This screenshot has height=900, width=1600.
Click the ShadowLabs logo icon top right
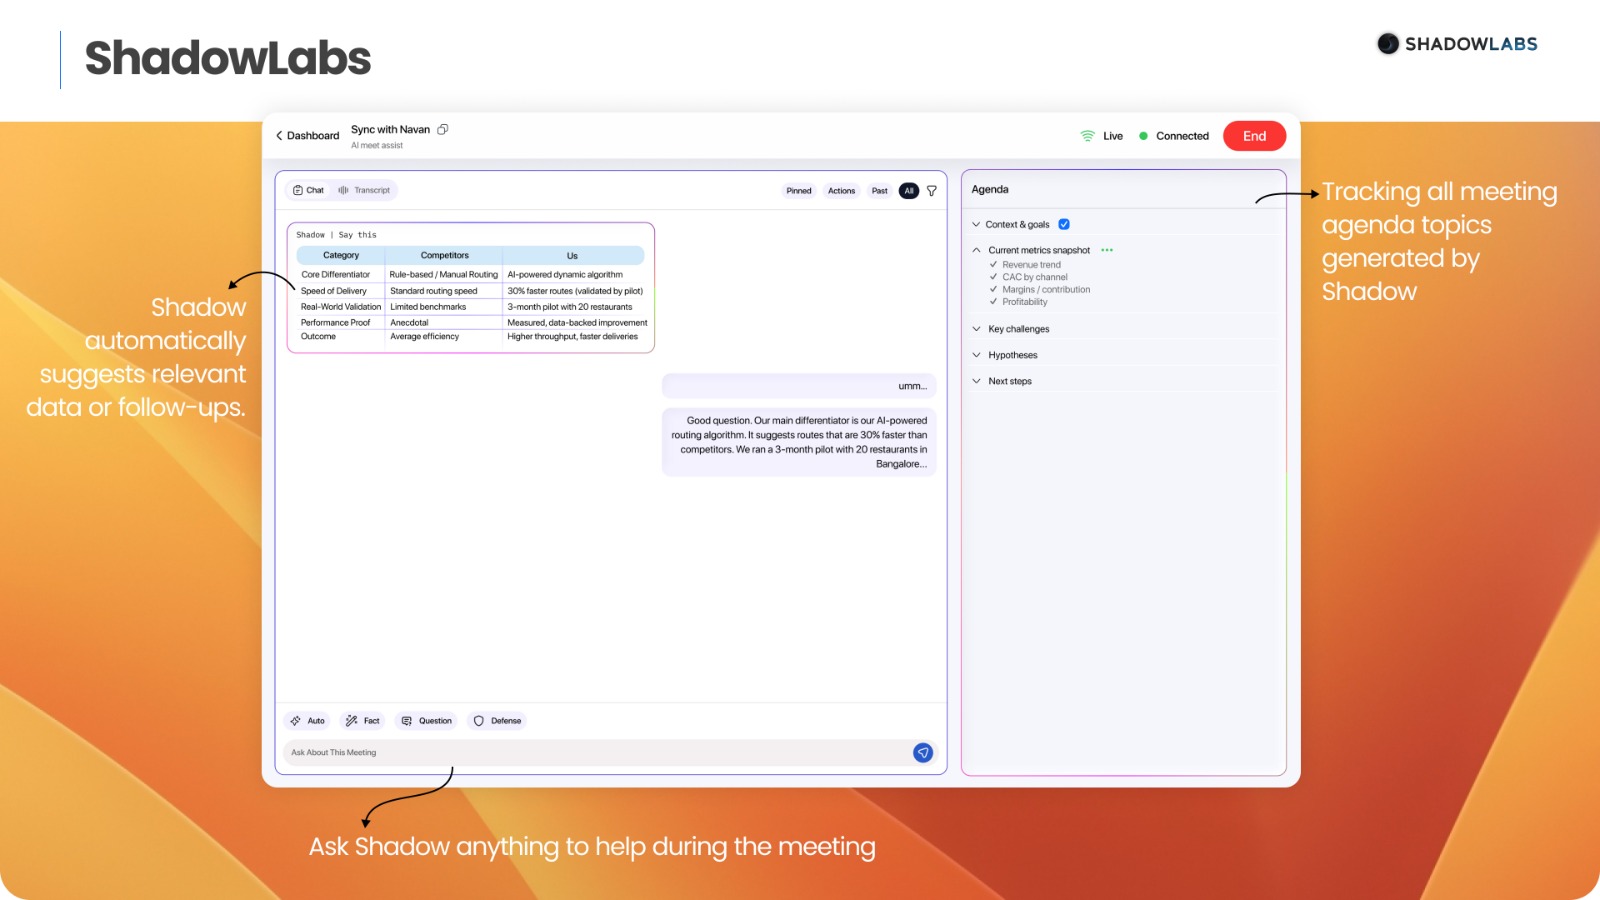1388,44
